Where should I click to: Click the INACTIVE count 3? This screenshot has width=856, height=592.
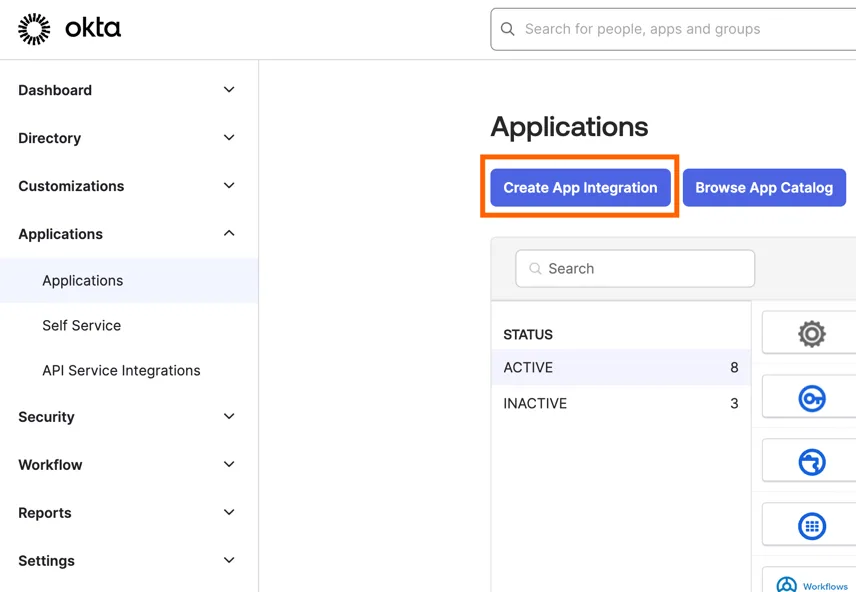734,404
